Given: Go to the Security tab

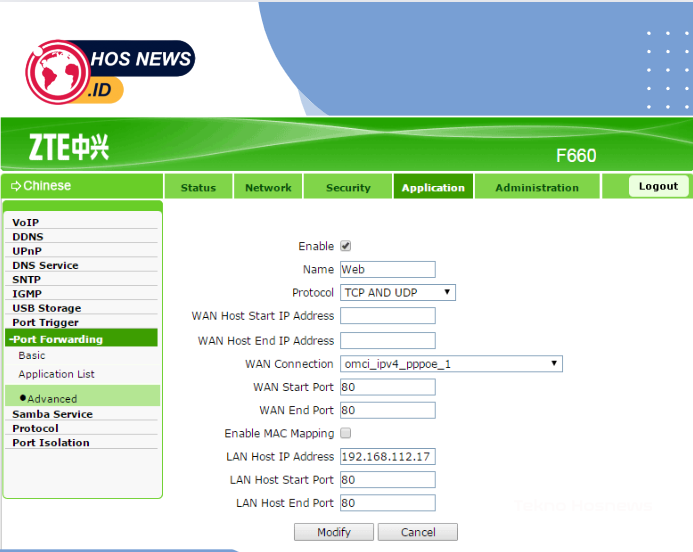Looking at the screenshot, I should pos(348,187).
